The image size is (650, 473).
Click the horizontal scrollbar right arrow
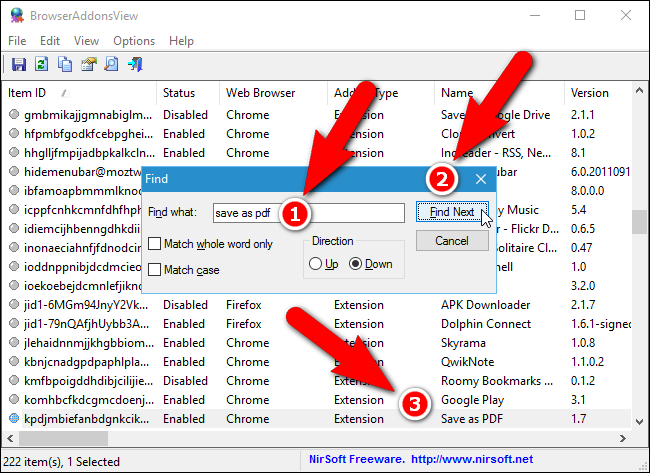click(623, 438)
